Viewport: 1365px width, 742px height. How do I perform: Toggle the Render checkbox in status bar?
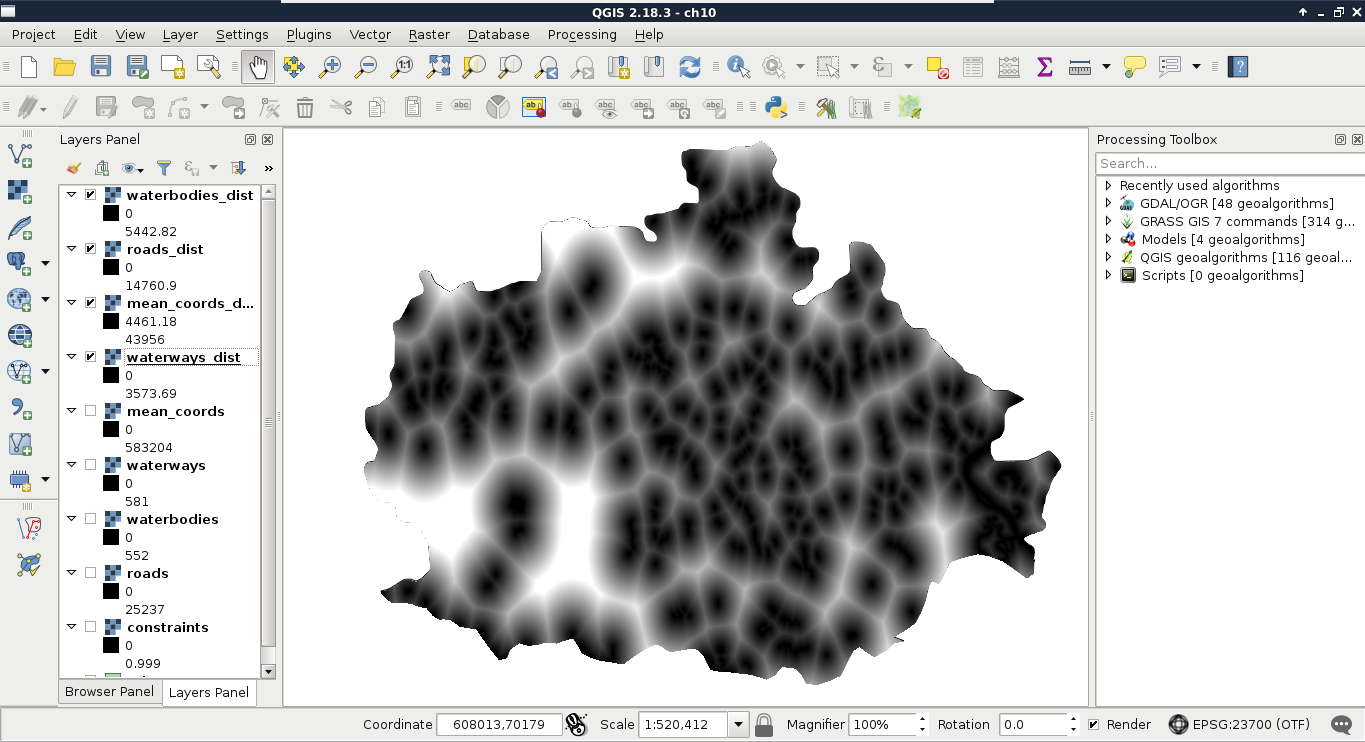(x=1094, y=724)
